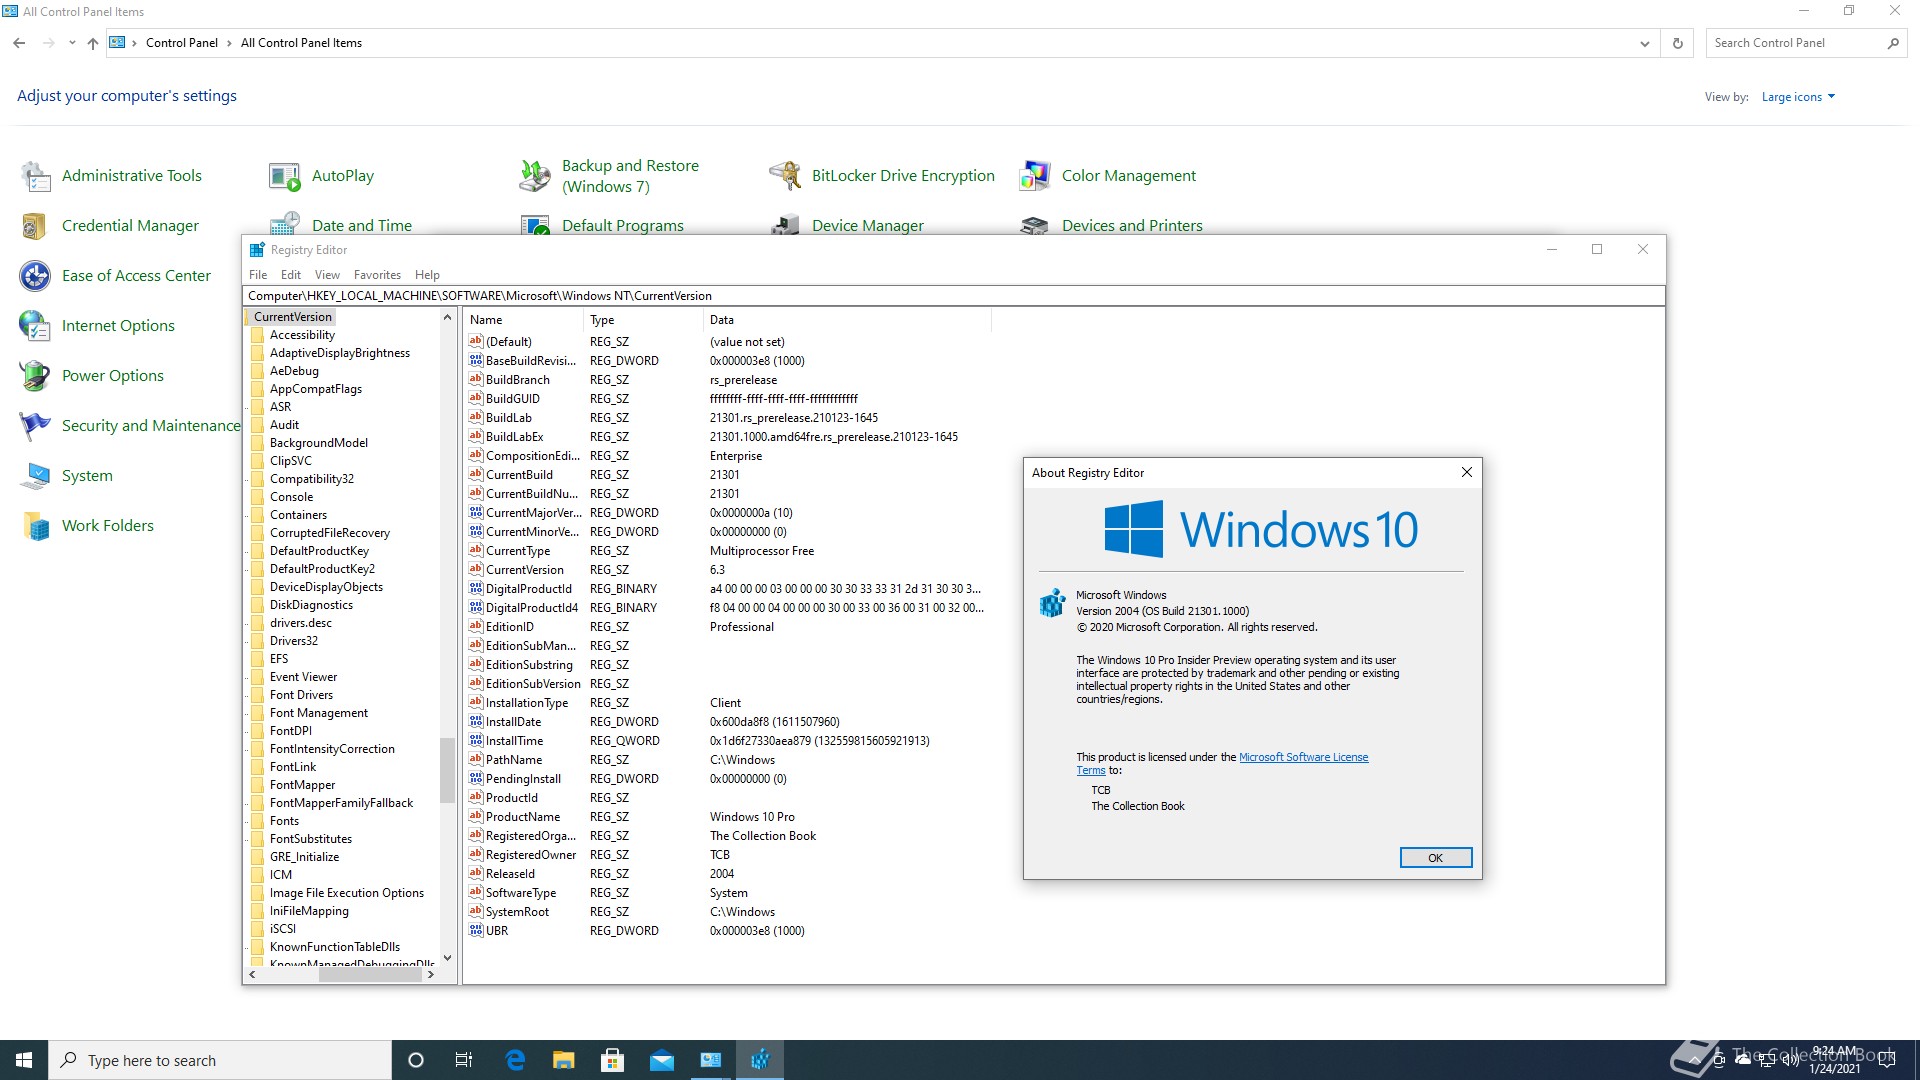Switch to Registry Editor taskbar icon
Image resolution: width=1920 pixels, height=1080 pixels.
[x=760, y=1060]
